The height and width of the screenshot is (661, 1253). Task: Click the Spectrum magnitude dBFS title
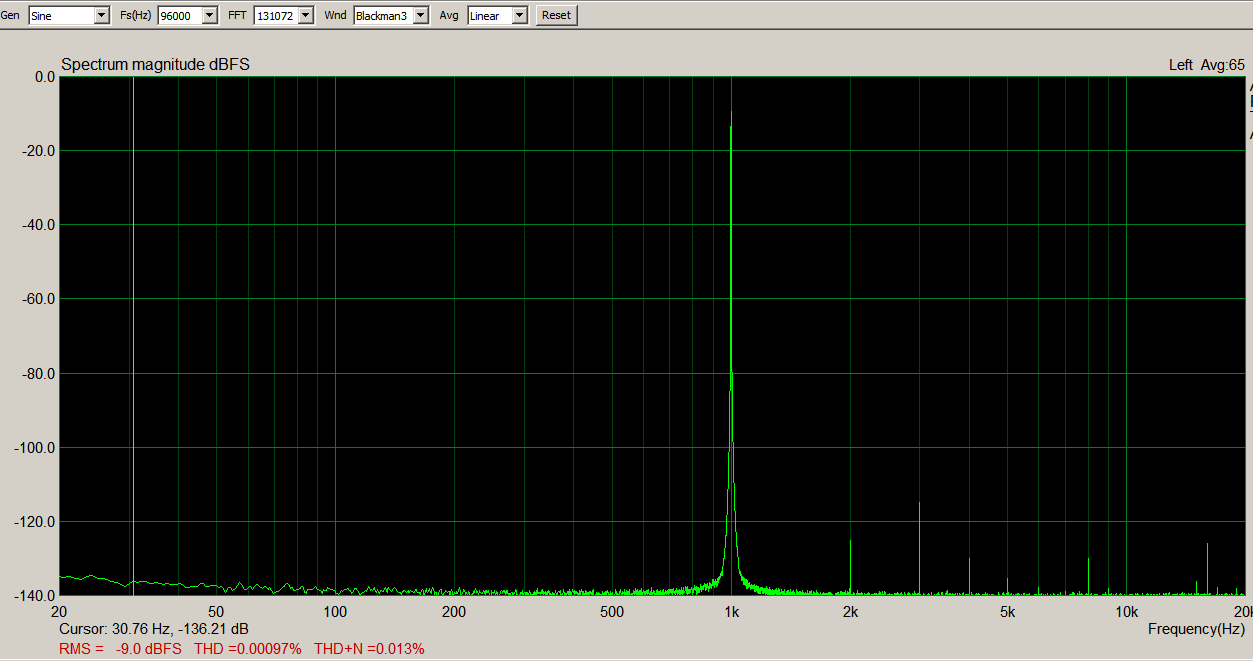pyautogui.click(x=155, y=65)
